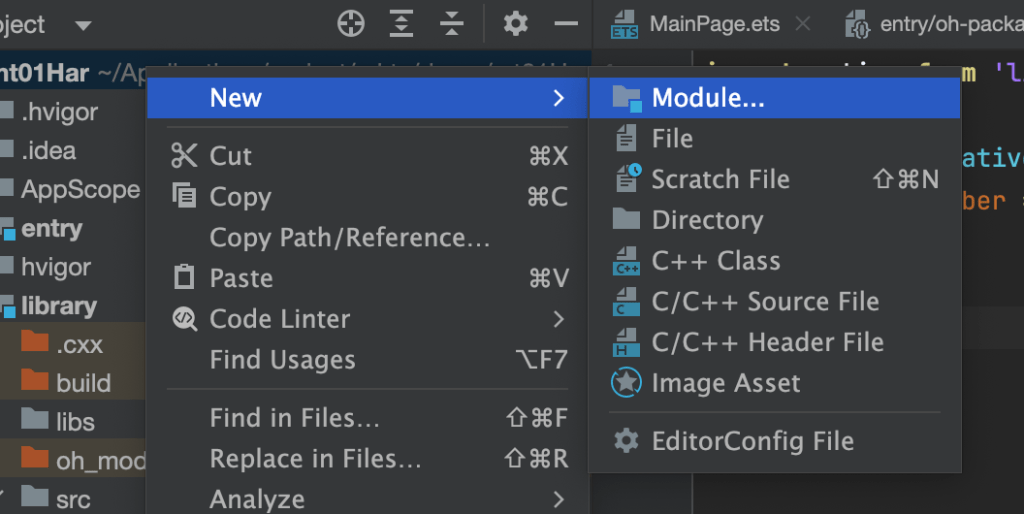Open project panel settings gear icon
Viewport: 1024px width, 514px height.
coord(516,24)
